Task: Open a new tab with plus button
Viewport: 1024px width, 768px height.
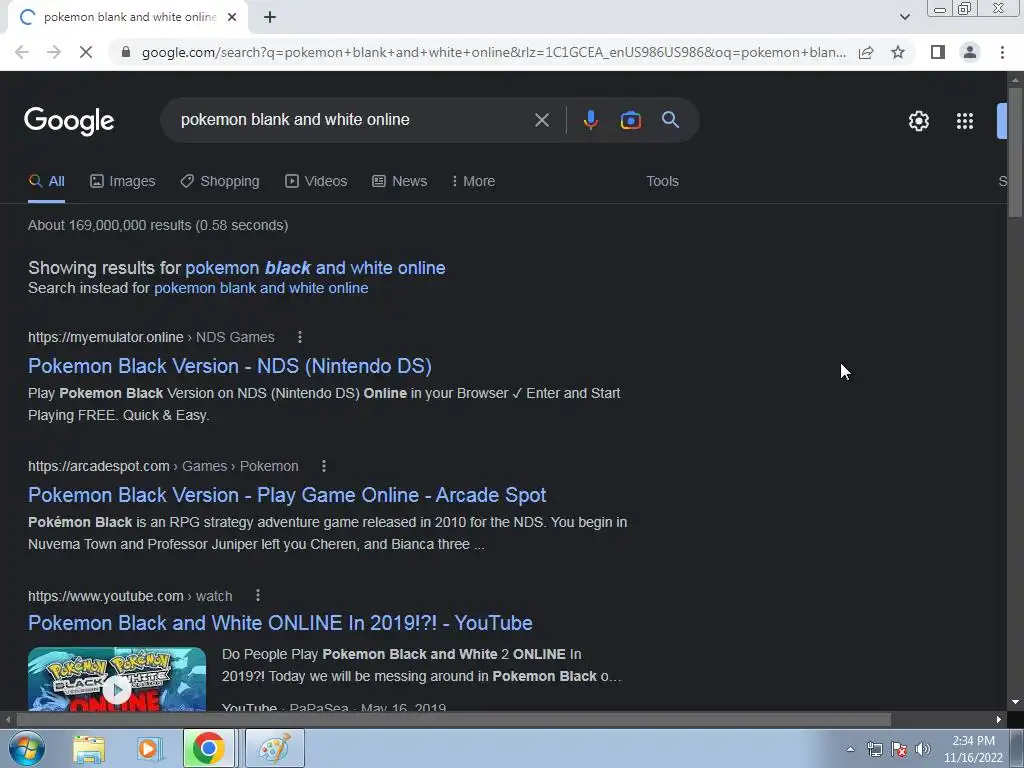Action: coord(270,18)
